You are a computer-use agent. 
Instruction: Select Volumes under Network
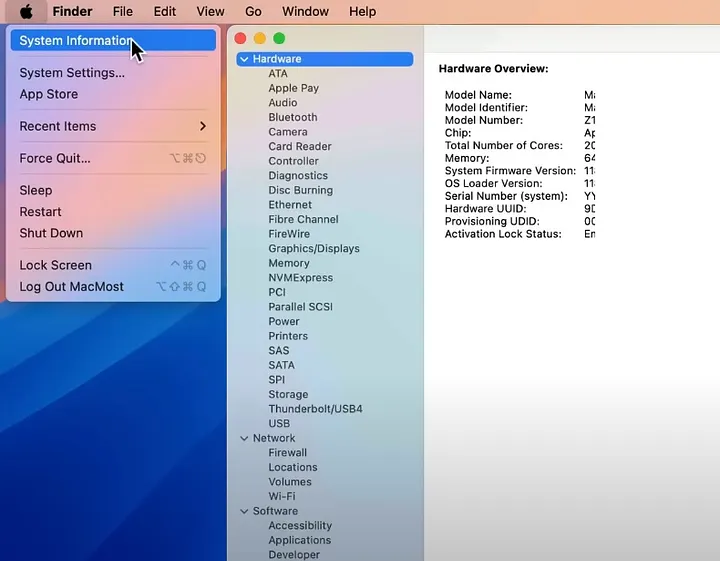[290, 482]
